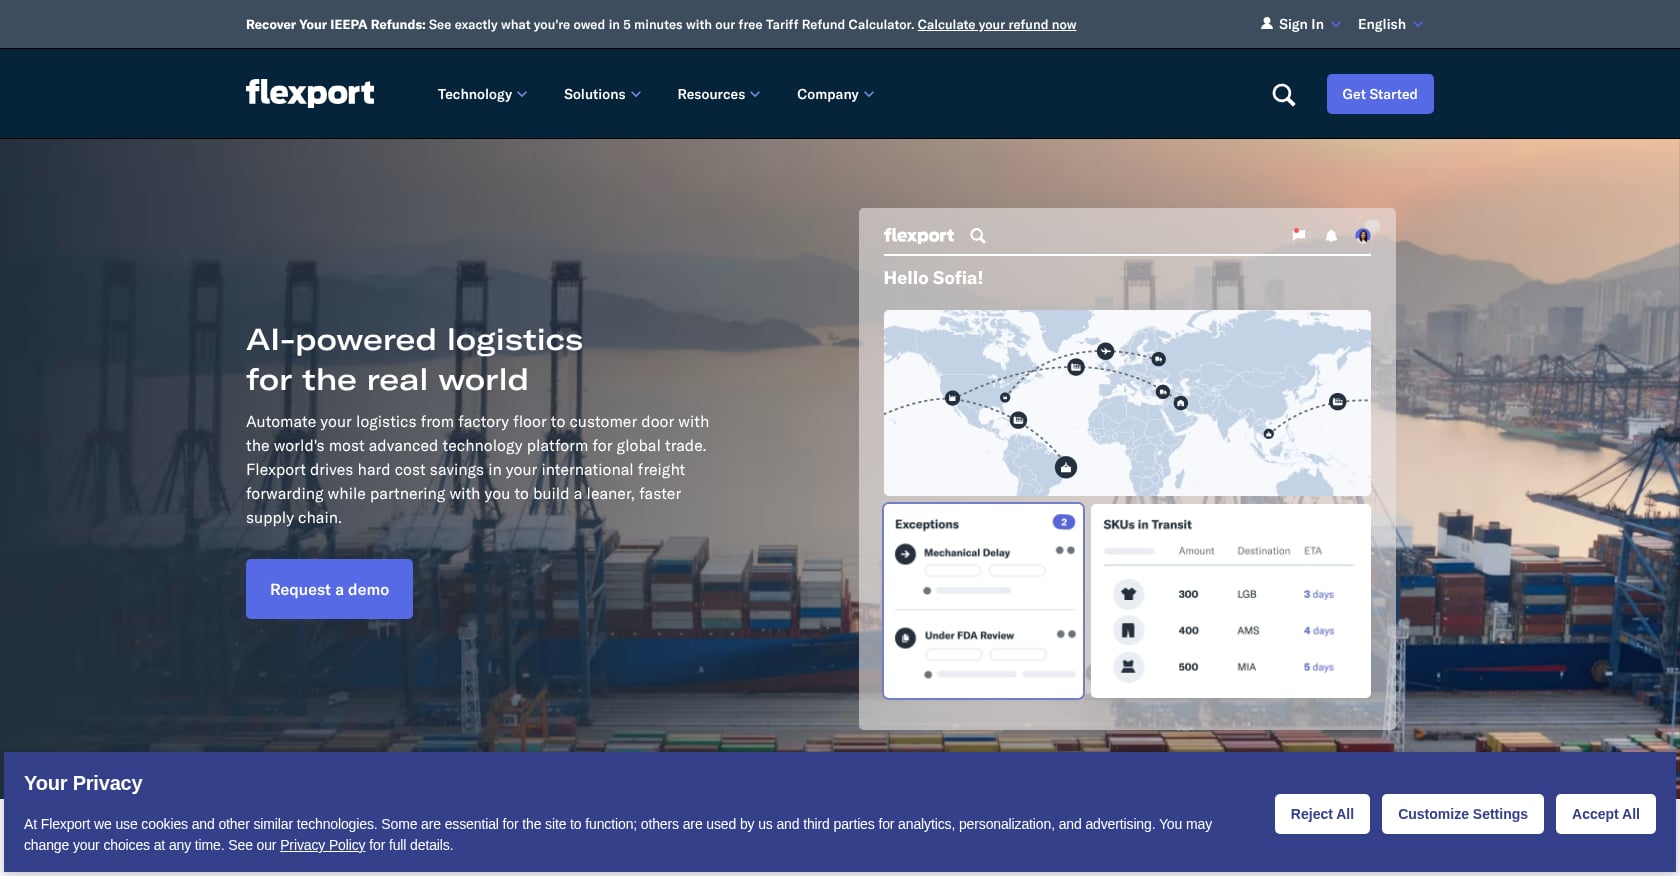
Task: Click the SKUs in Transit heading
Action: click(1147, 524)
